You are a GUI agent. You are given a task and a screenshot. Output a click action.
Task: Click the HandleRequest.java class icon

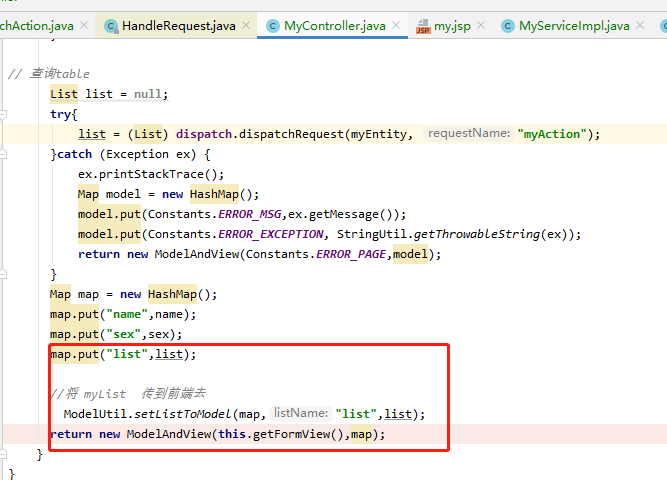pos(111,26)
